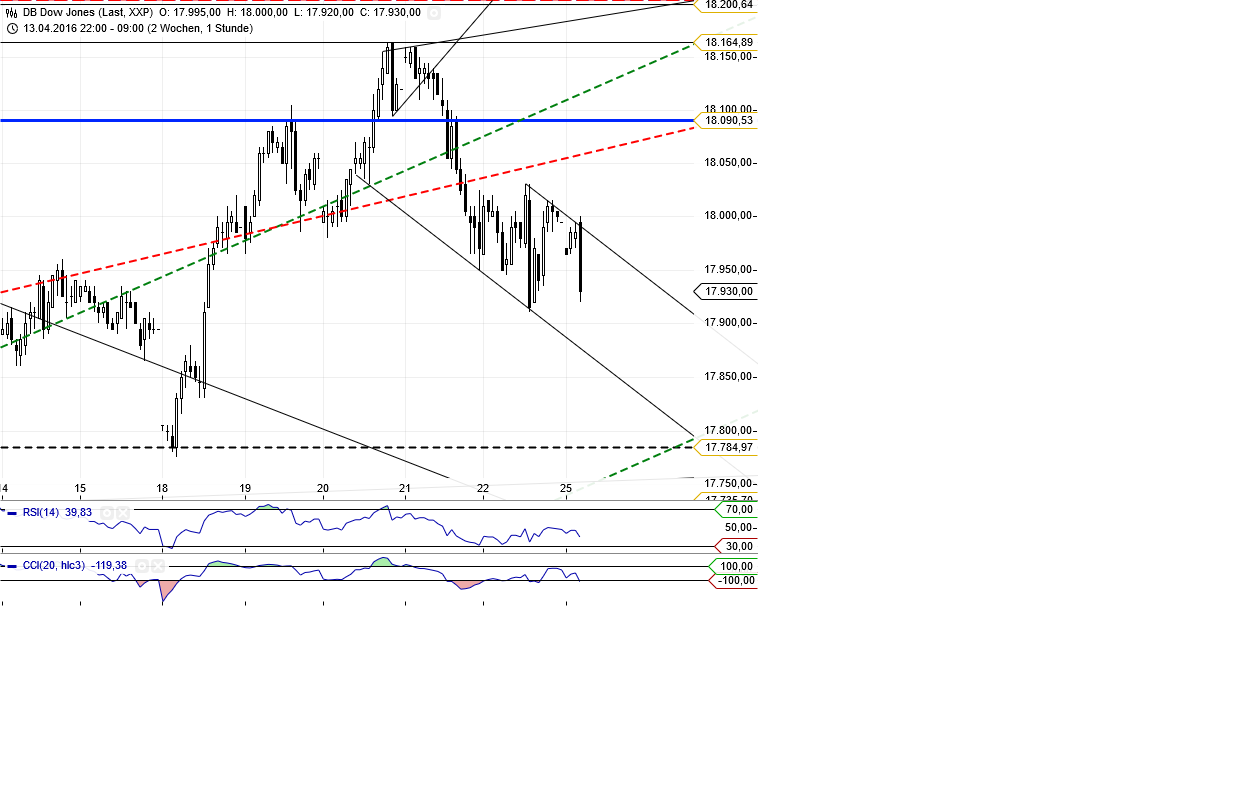The image size is (1234, 812).
Task: Click the blue line marker before the RSI label
Action: pos(12,512)
